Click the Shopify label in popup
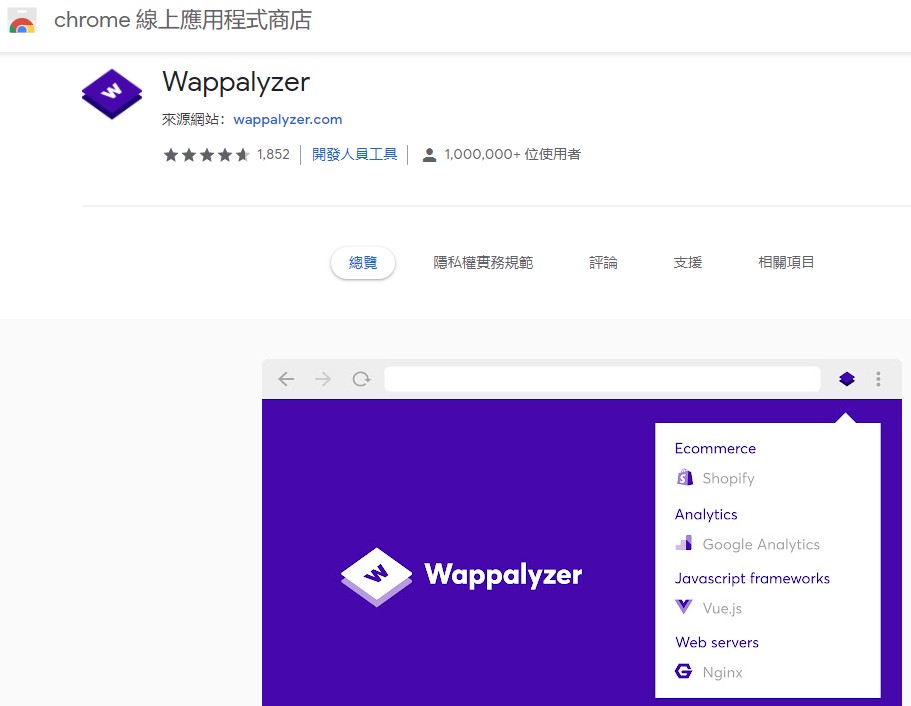The image size is (911, 706). pyautogui.click(x=728, y=478)
